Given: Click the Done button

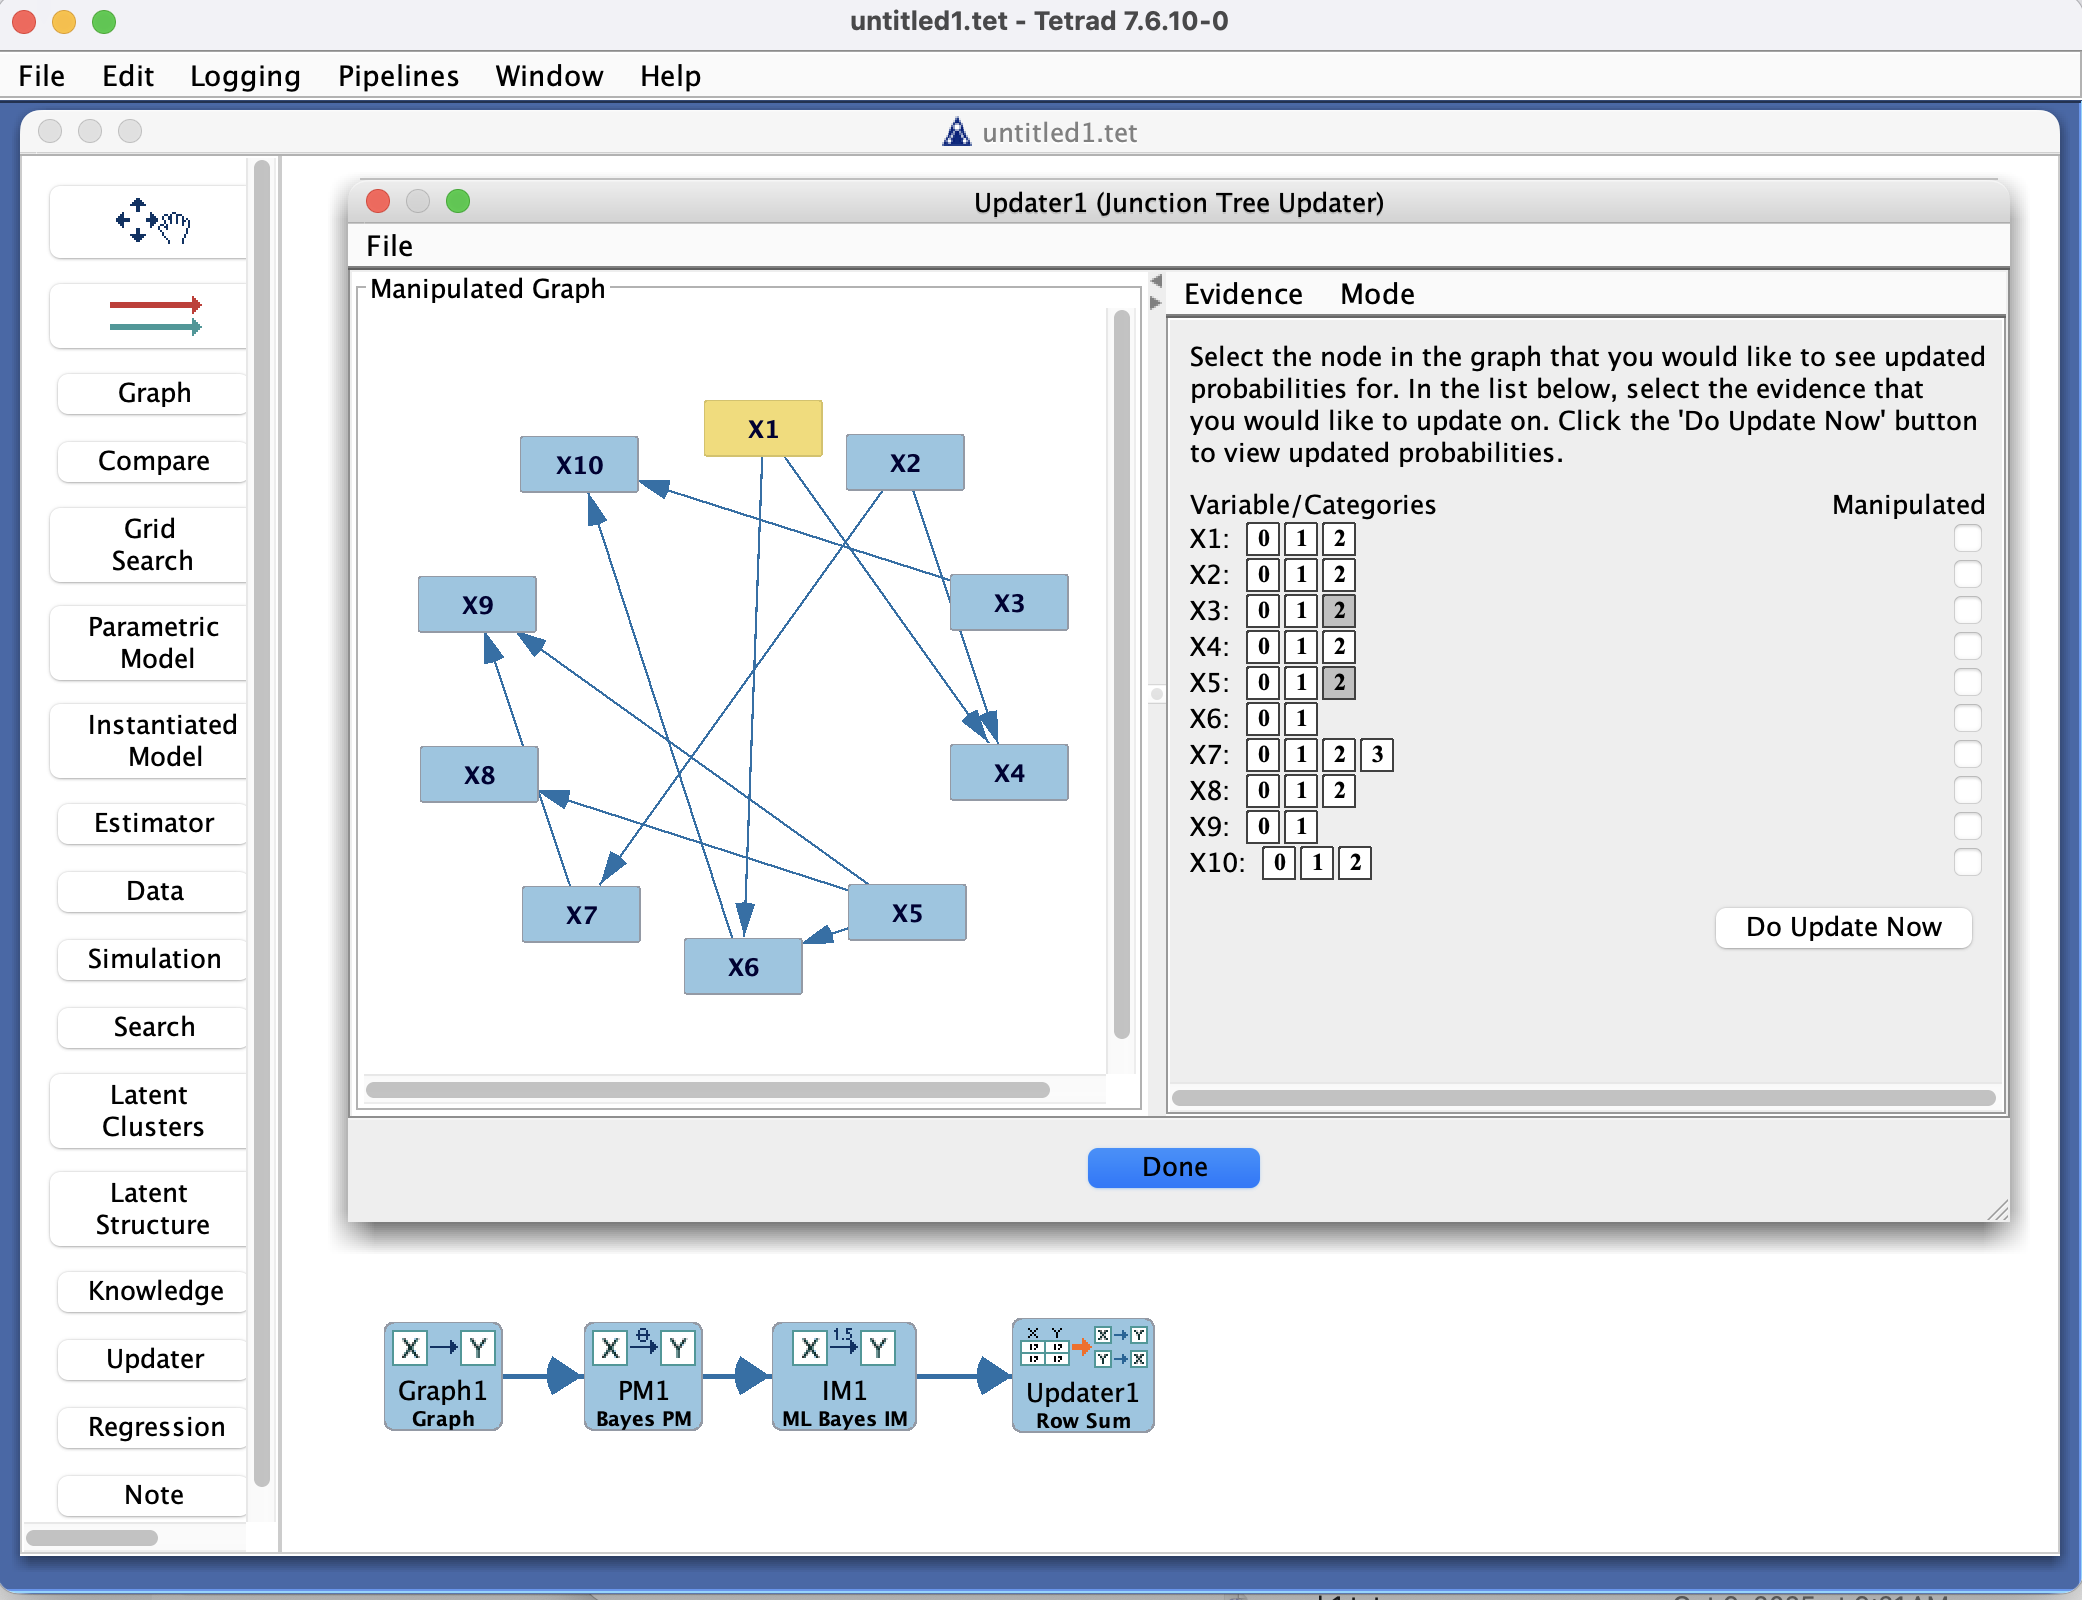Looking at the screenshot, I should pos(1174,1167).
